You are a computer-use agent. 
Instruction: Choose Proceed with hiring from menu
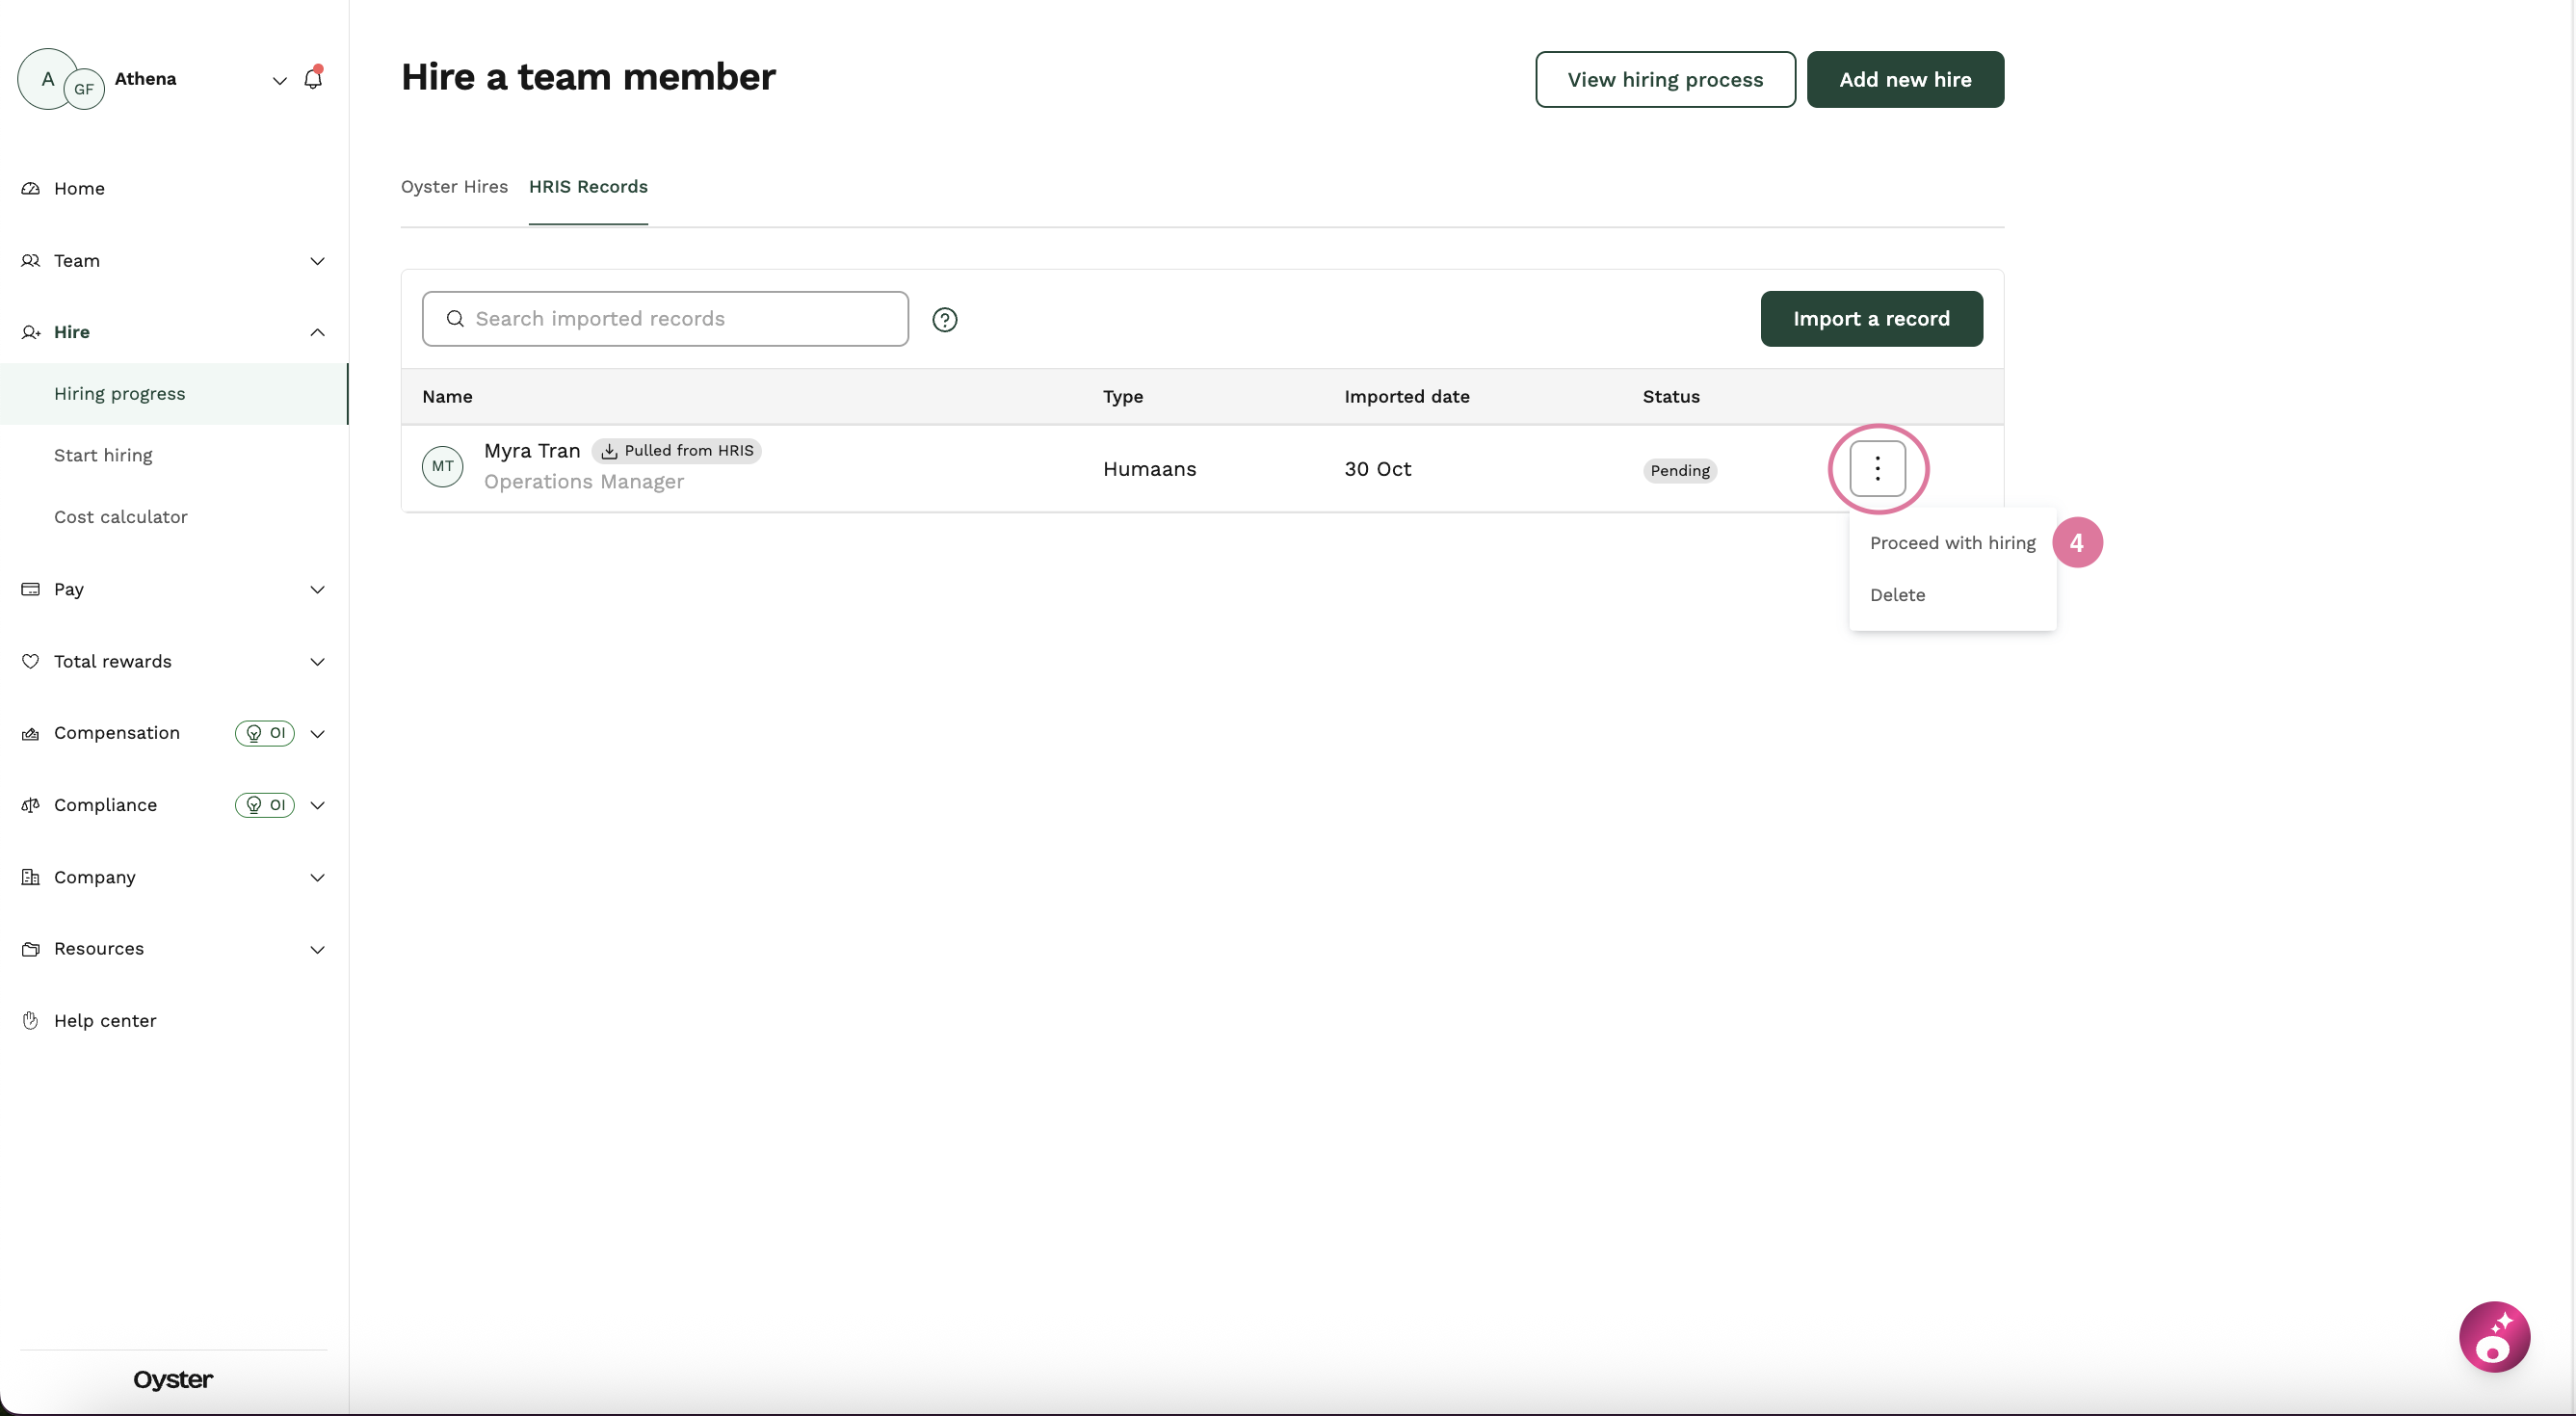tap(1952, 543)
